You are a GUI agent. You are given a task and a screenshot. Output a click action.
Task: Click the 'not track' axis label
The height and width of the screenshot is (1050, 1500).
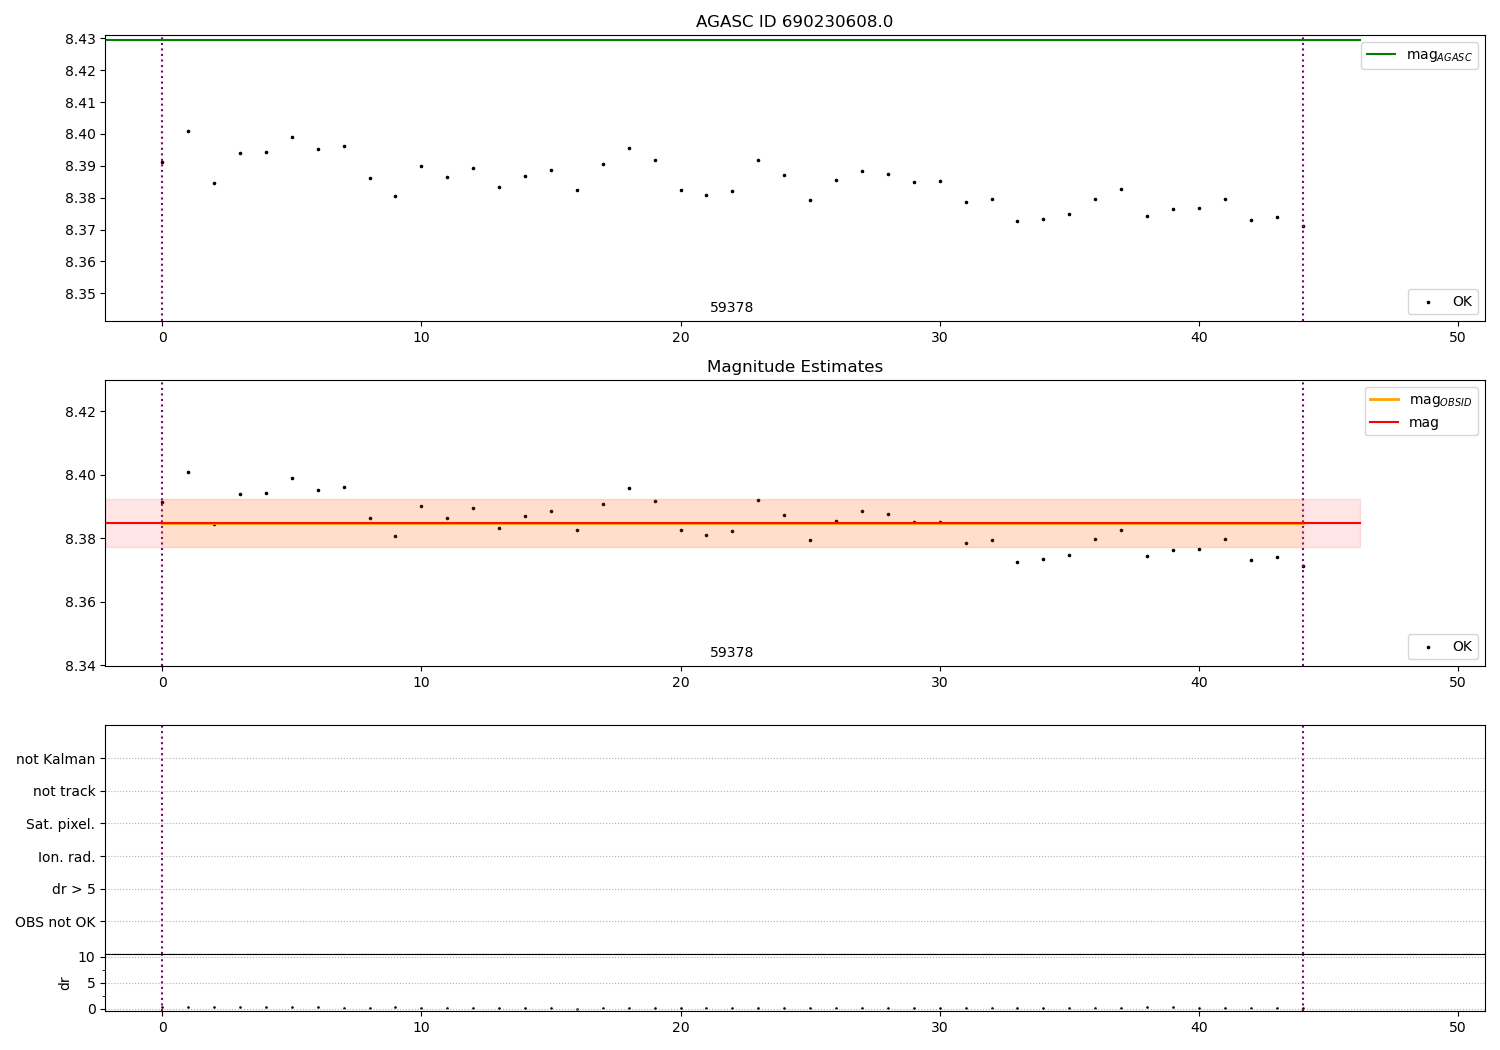coord(64,791)
